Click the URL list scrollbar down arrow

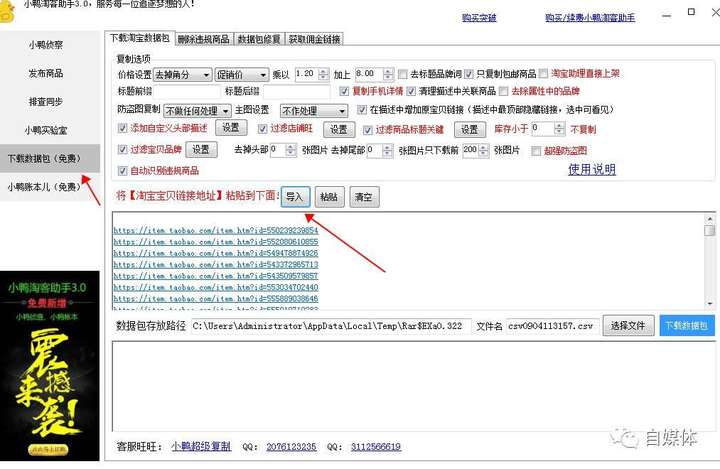[709, 303]
